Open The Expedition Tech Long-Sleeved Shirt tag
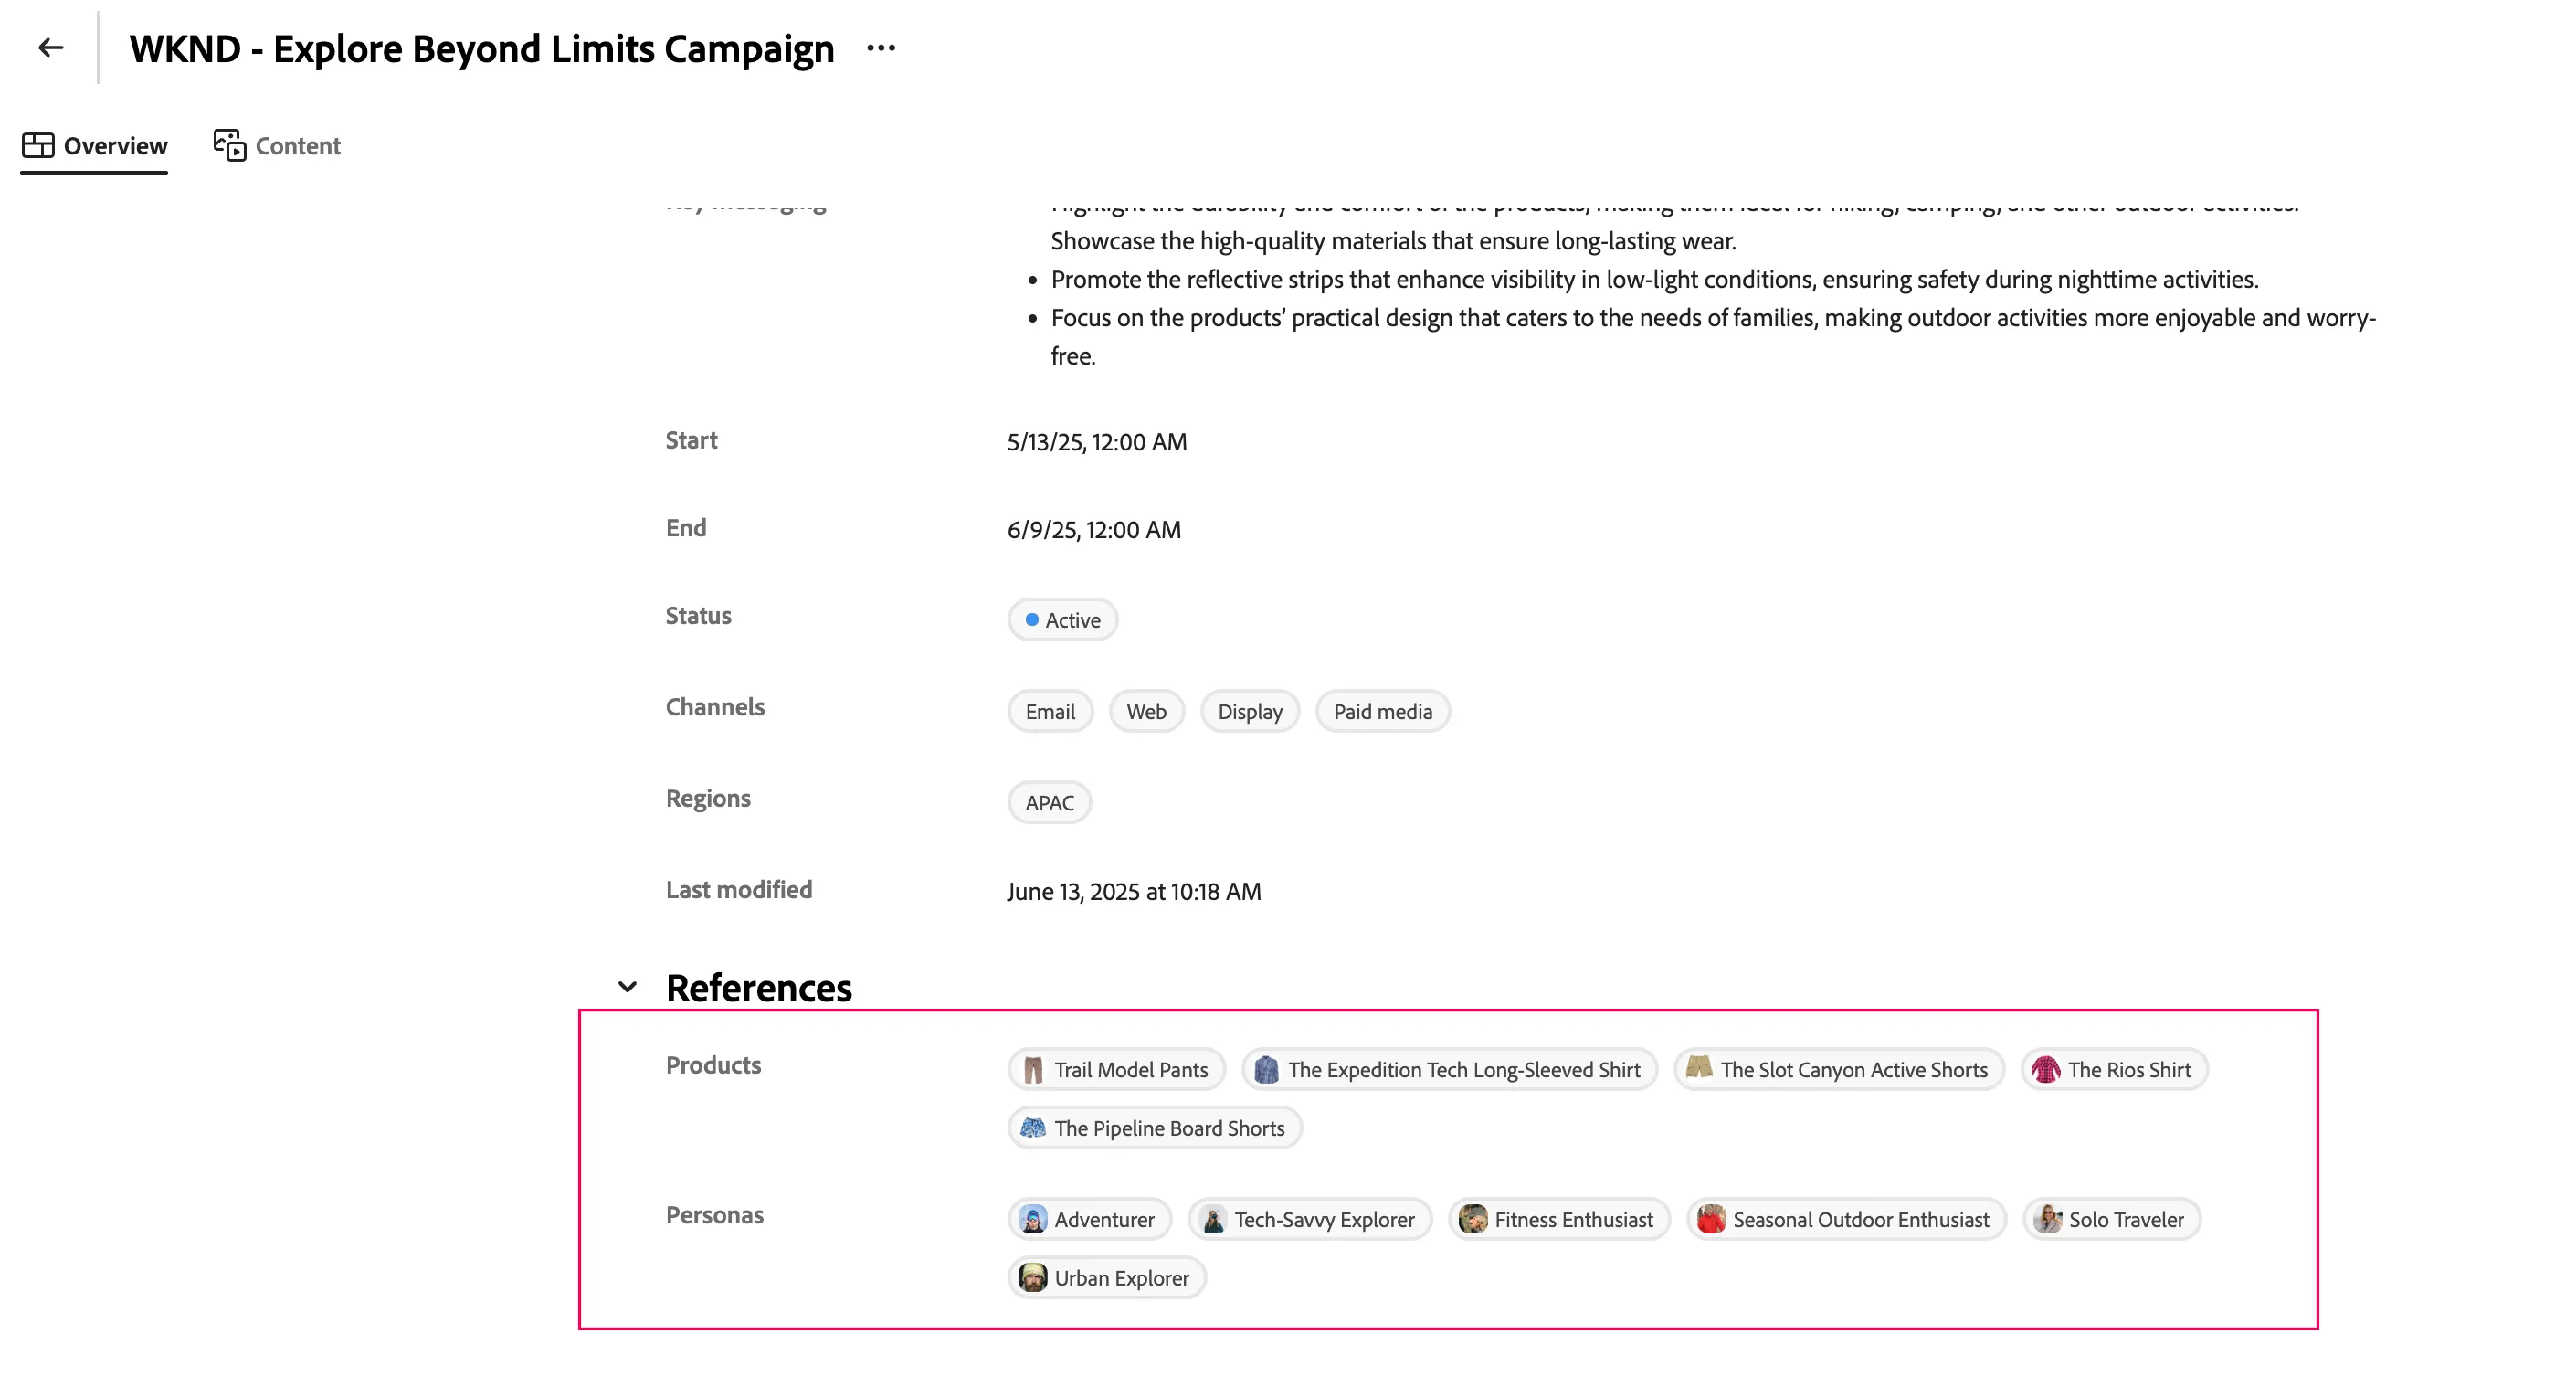The image size is (2576, 1387). [1450, 1070]
